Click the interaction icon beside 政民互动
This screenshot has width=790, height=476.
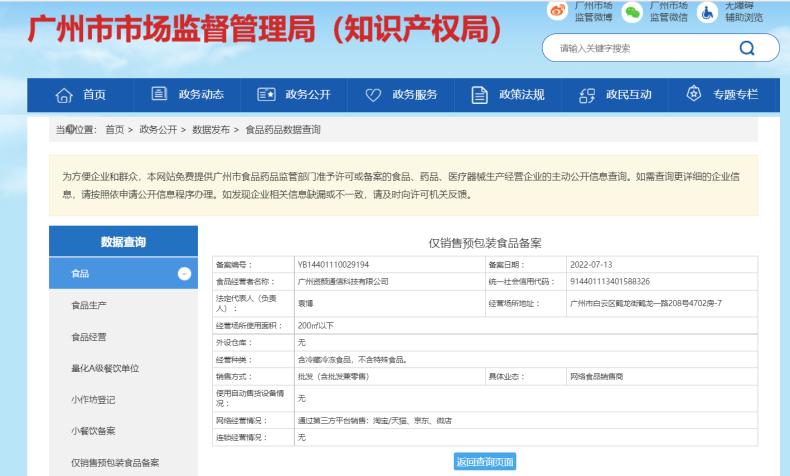(x=587, y=95)
